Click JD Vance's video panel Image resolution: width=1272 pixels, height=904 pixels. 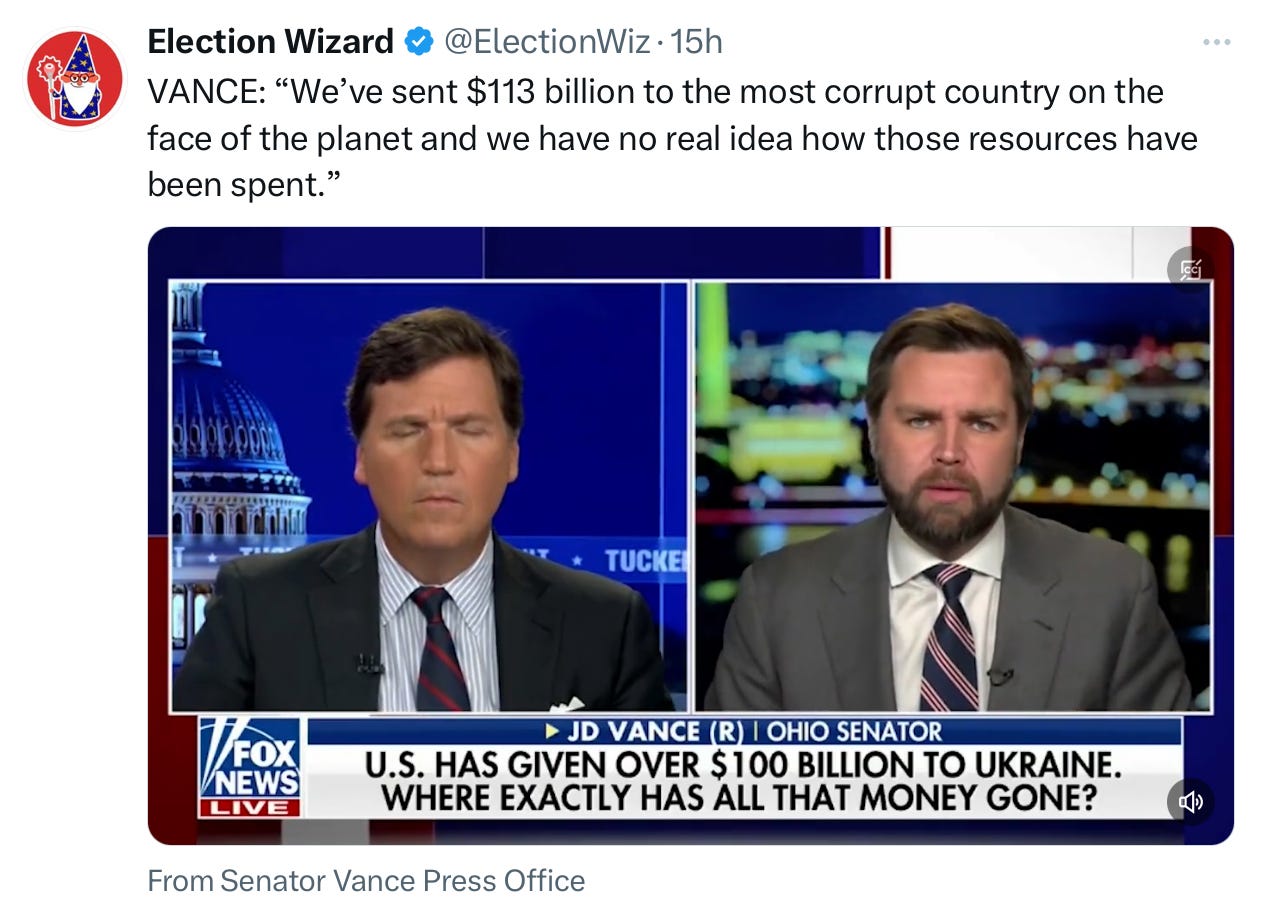coord(953,497)
